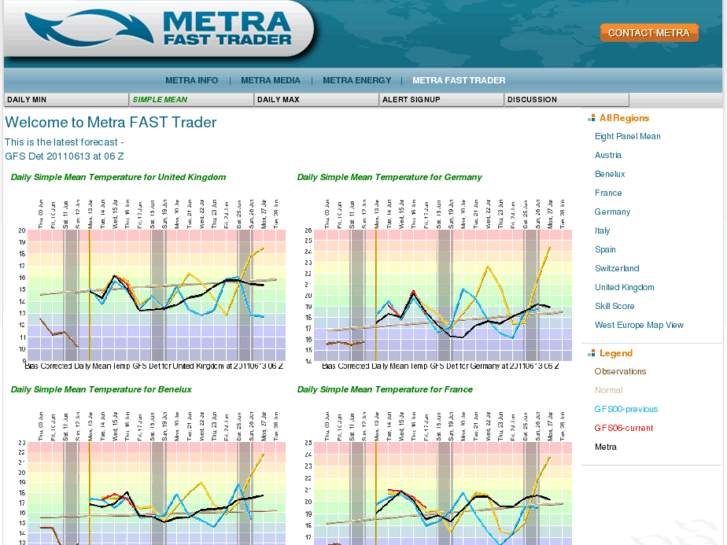This screenshot has height=545, width=727.
Task: Click the icon next to All Regions
Action: pyautogui.click(x=591, y=118)
